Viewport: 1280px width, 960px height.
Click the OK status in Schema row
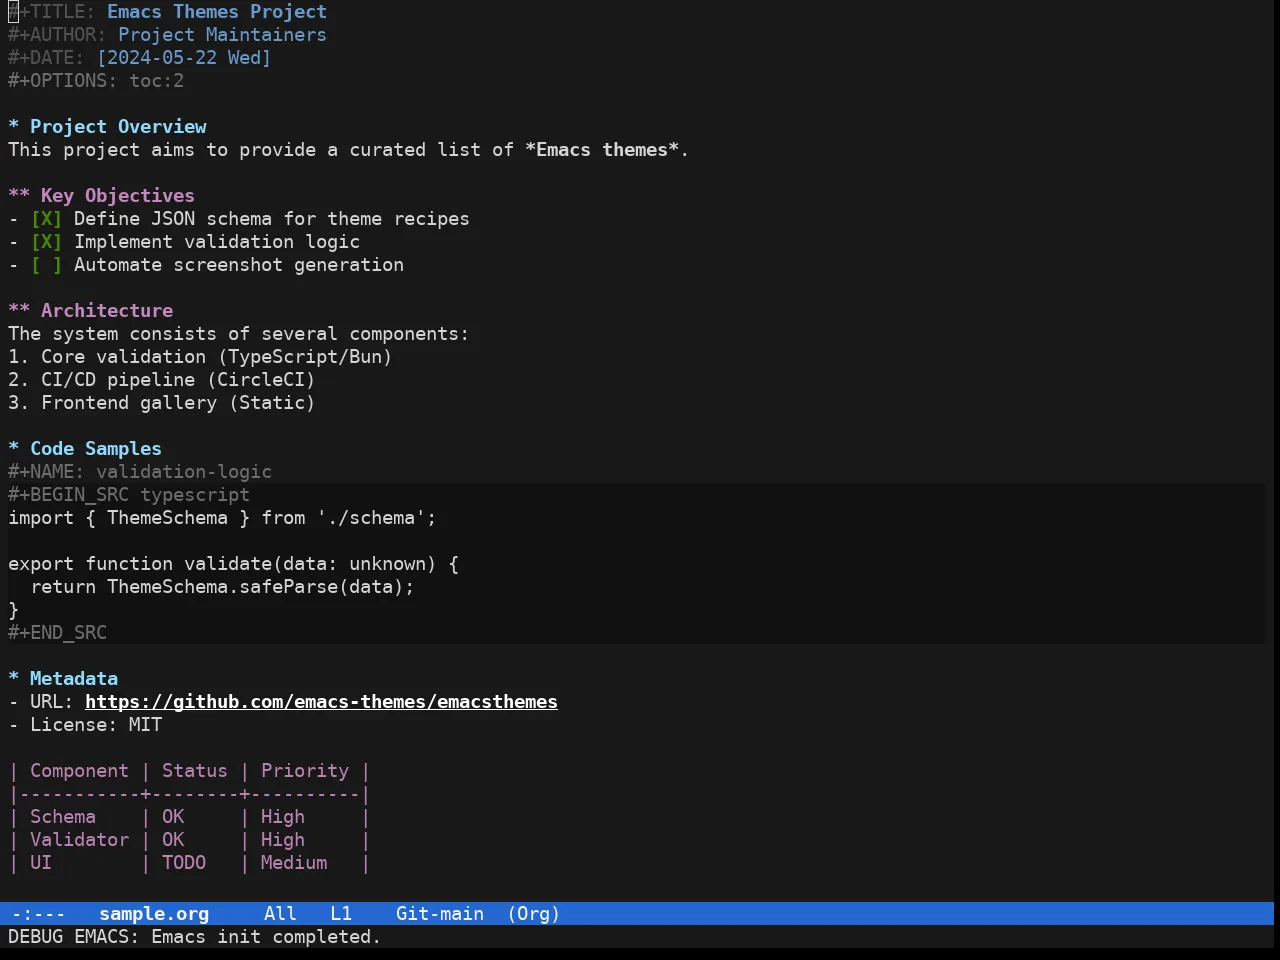click(173, 817)
